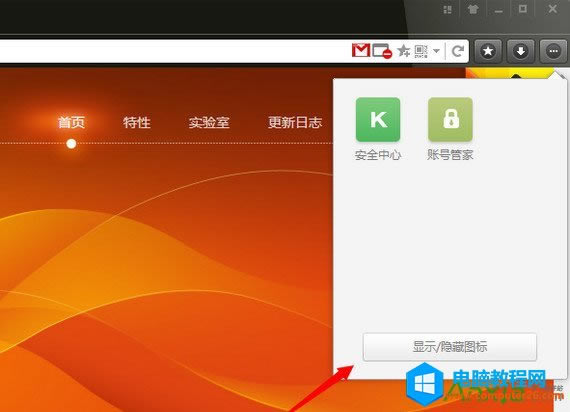The image size is (570, 412).
Task: Open the downloads arrow toolbar button
Action: pos(521,51)
